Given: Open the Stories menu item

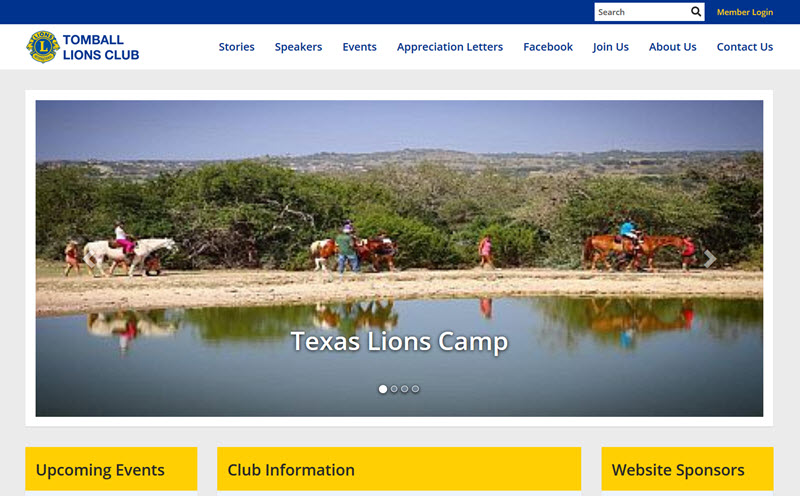Looking at the screenshot, I should 236,47.
